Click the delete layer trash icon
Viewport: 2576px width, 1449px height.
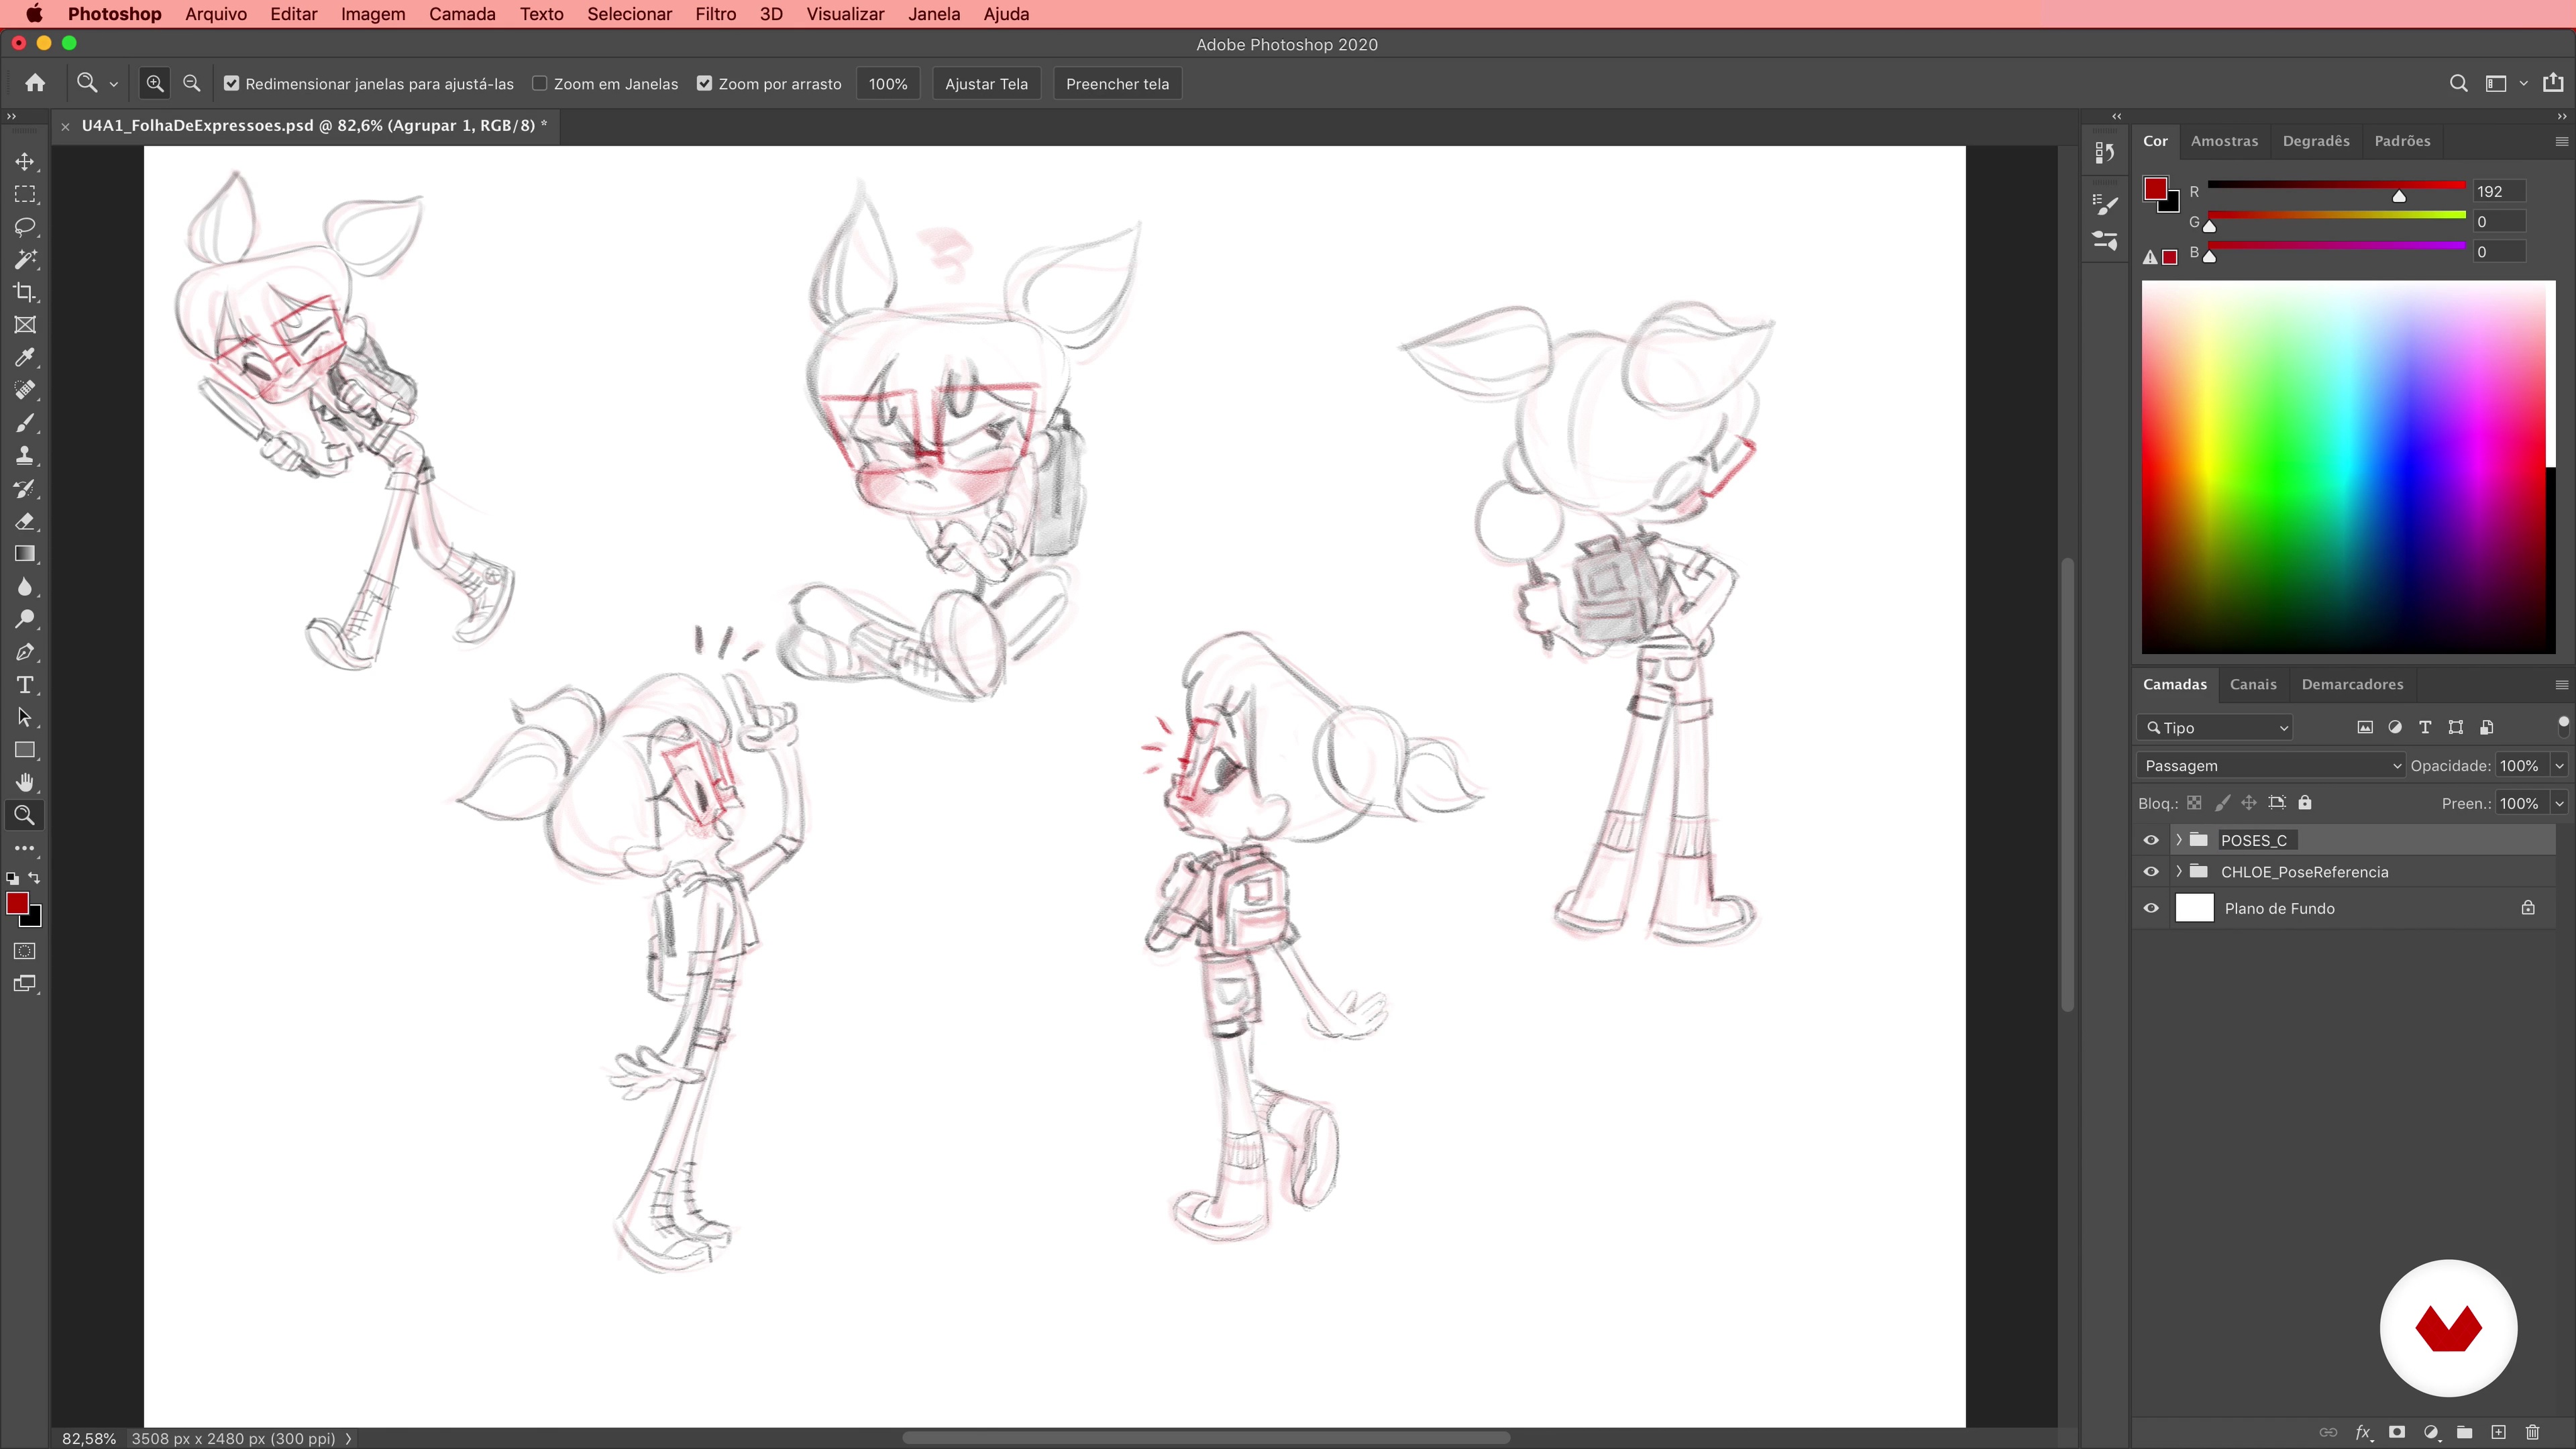(2532, 1432)
